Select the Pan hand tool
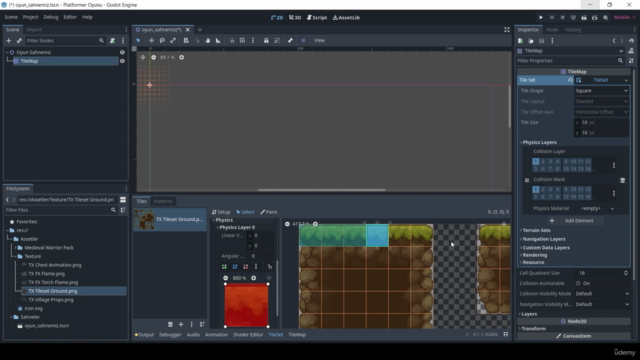Screen dimensions: 640x360 pos(208,40)
